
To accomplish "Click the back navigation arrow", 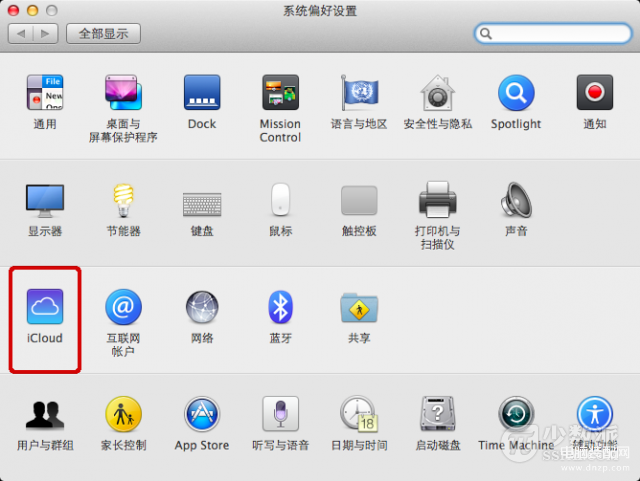I will click(x=21, y=33).
